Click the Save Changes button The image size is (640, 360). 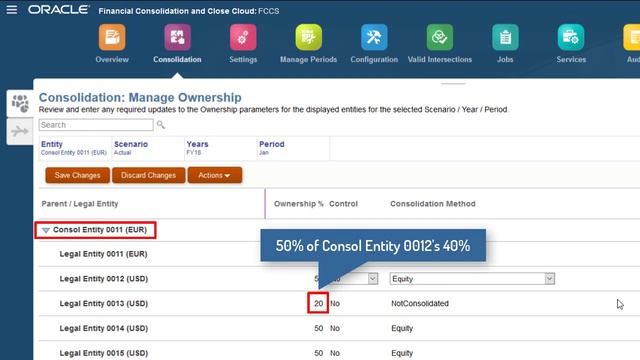click(78, 175)
